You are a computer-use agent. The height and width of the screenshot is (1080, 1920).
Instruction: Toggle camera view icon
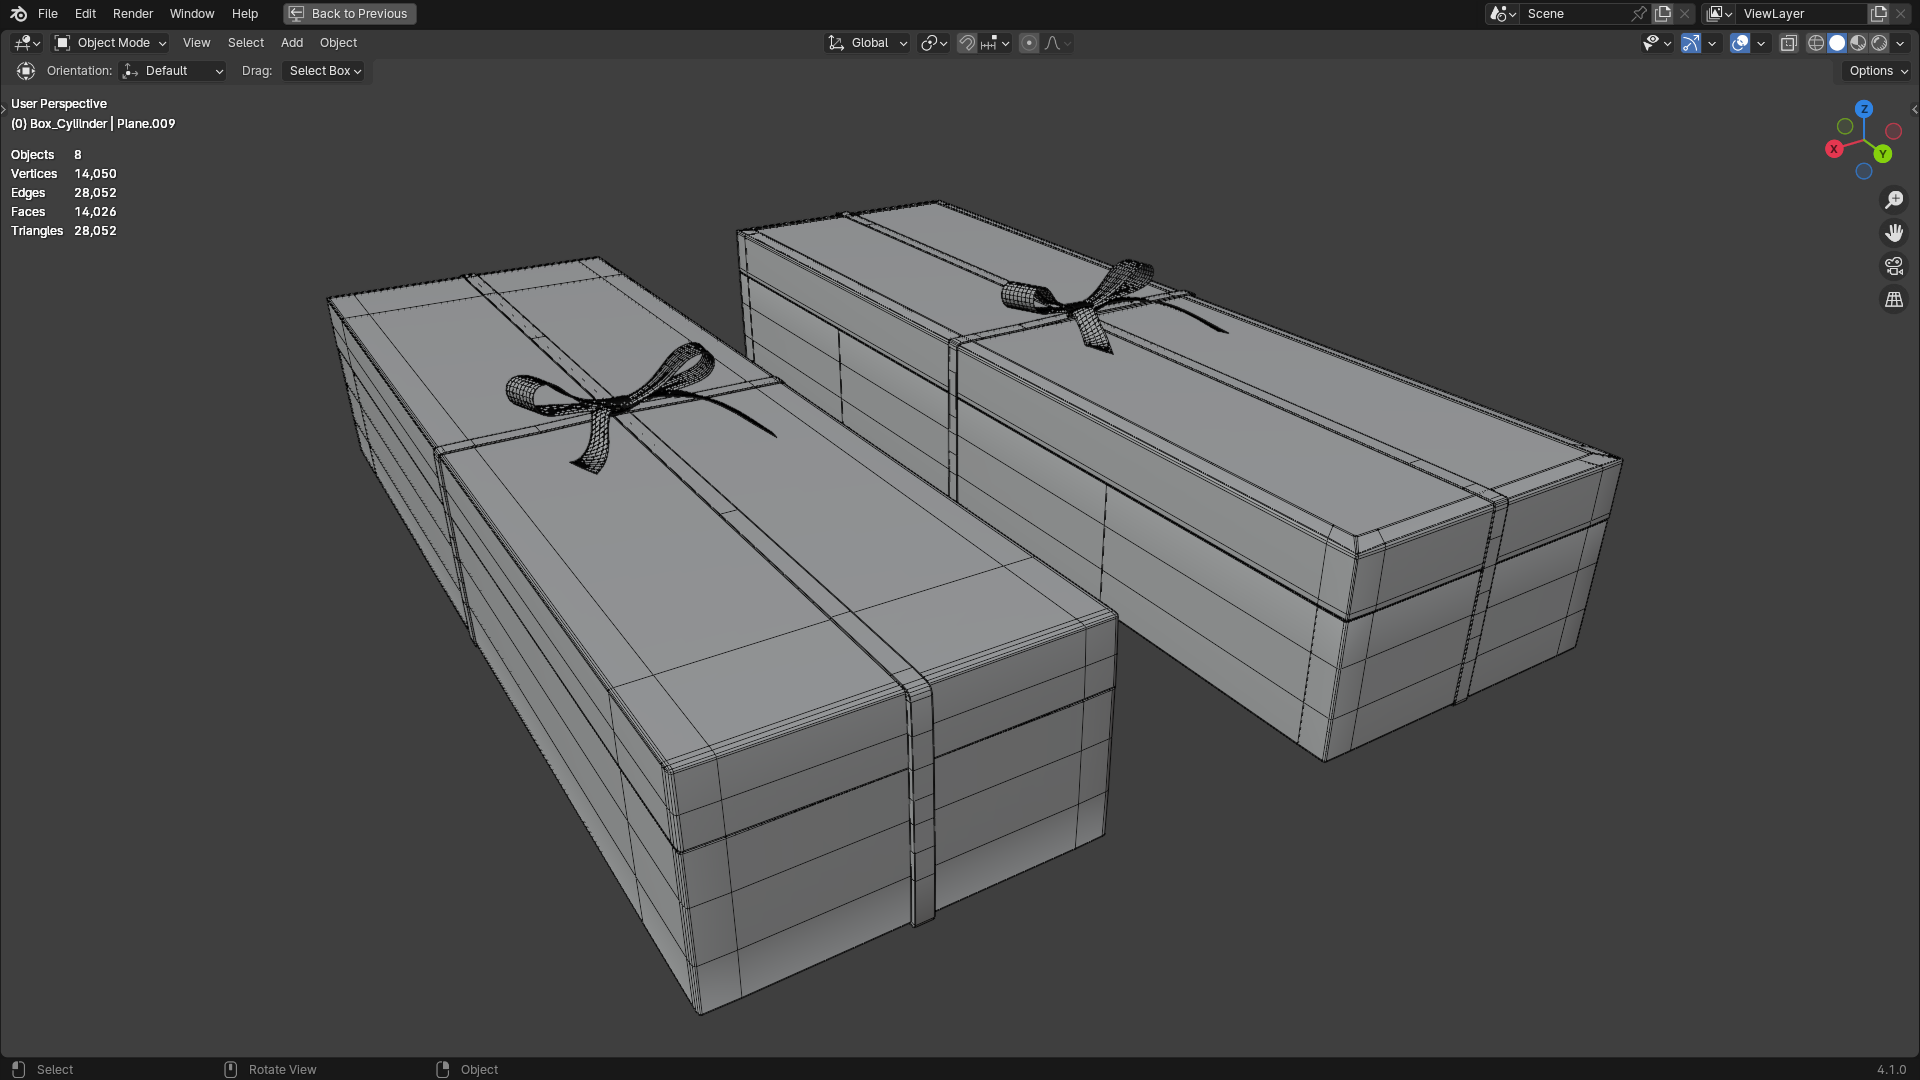click(x=1893, y=266)
